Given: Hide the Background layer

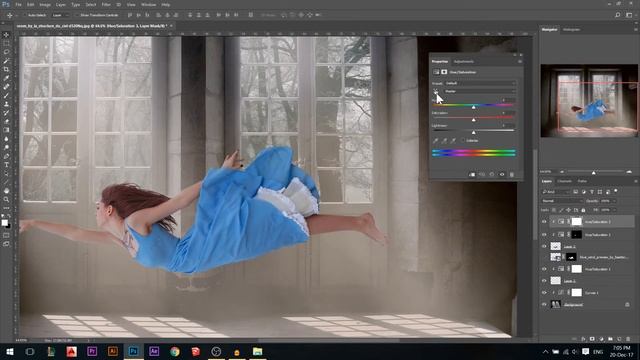Looking at the screenshot, I should (544, 304).
